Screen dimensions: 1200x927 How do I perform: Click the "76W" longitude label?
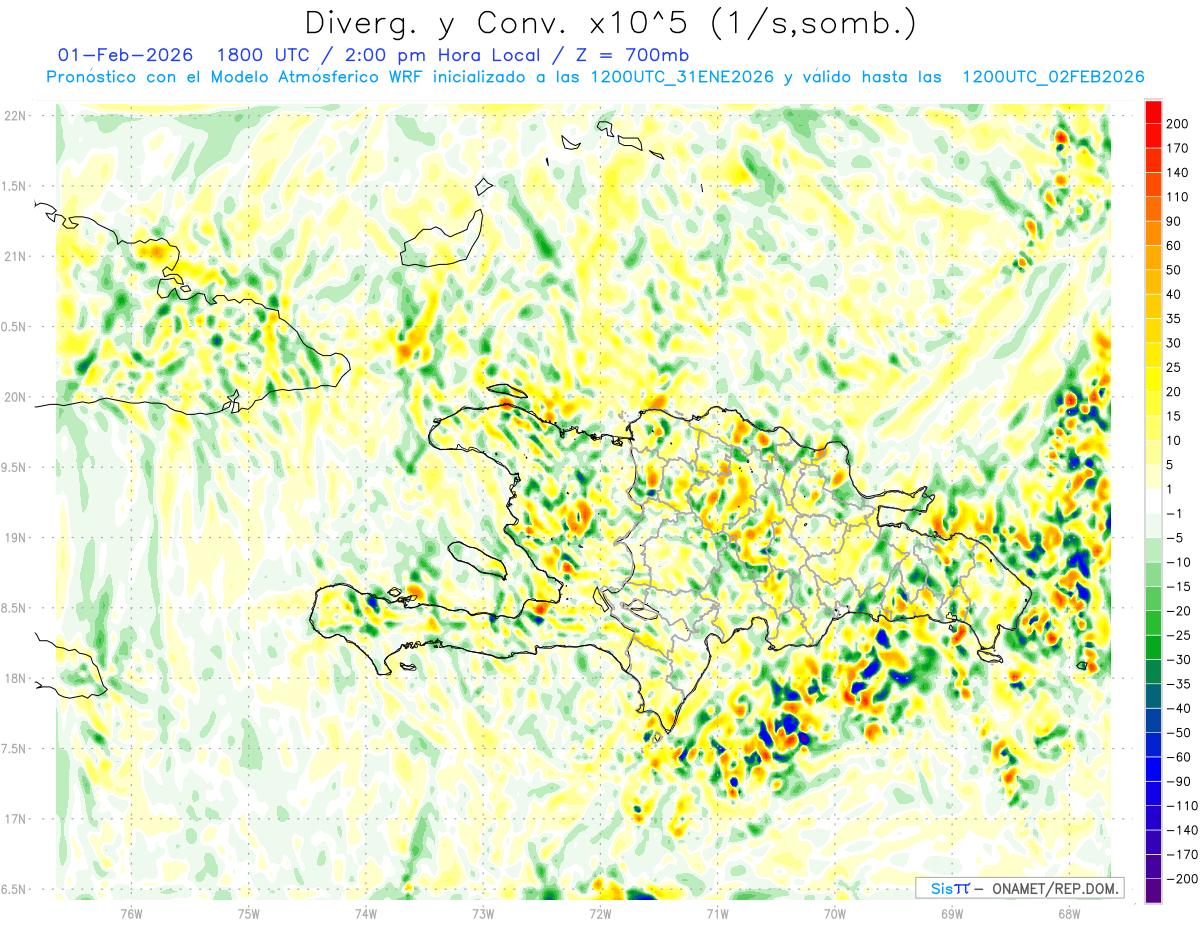click(131, 913)
